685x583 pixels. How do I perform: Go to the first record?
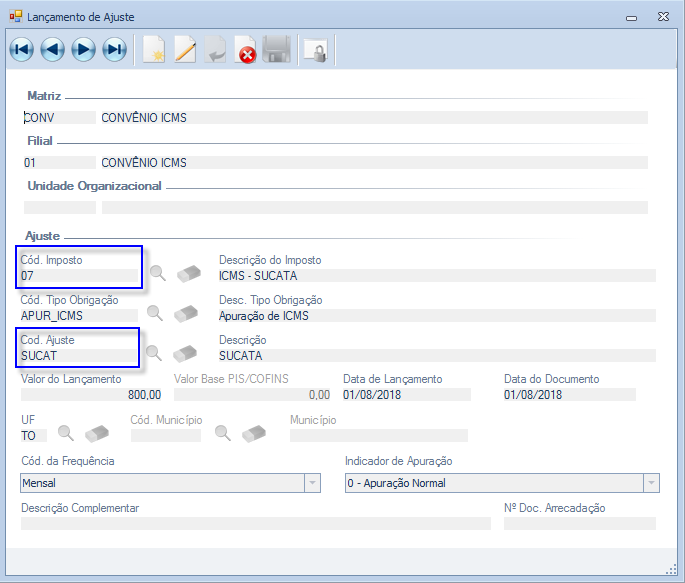click(22, 50)
